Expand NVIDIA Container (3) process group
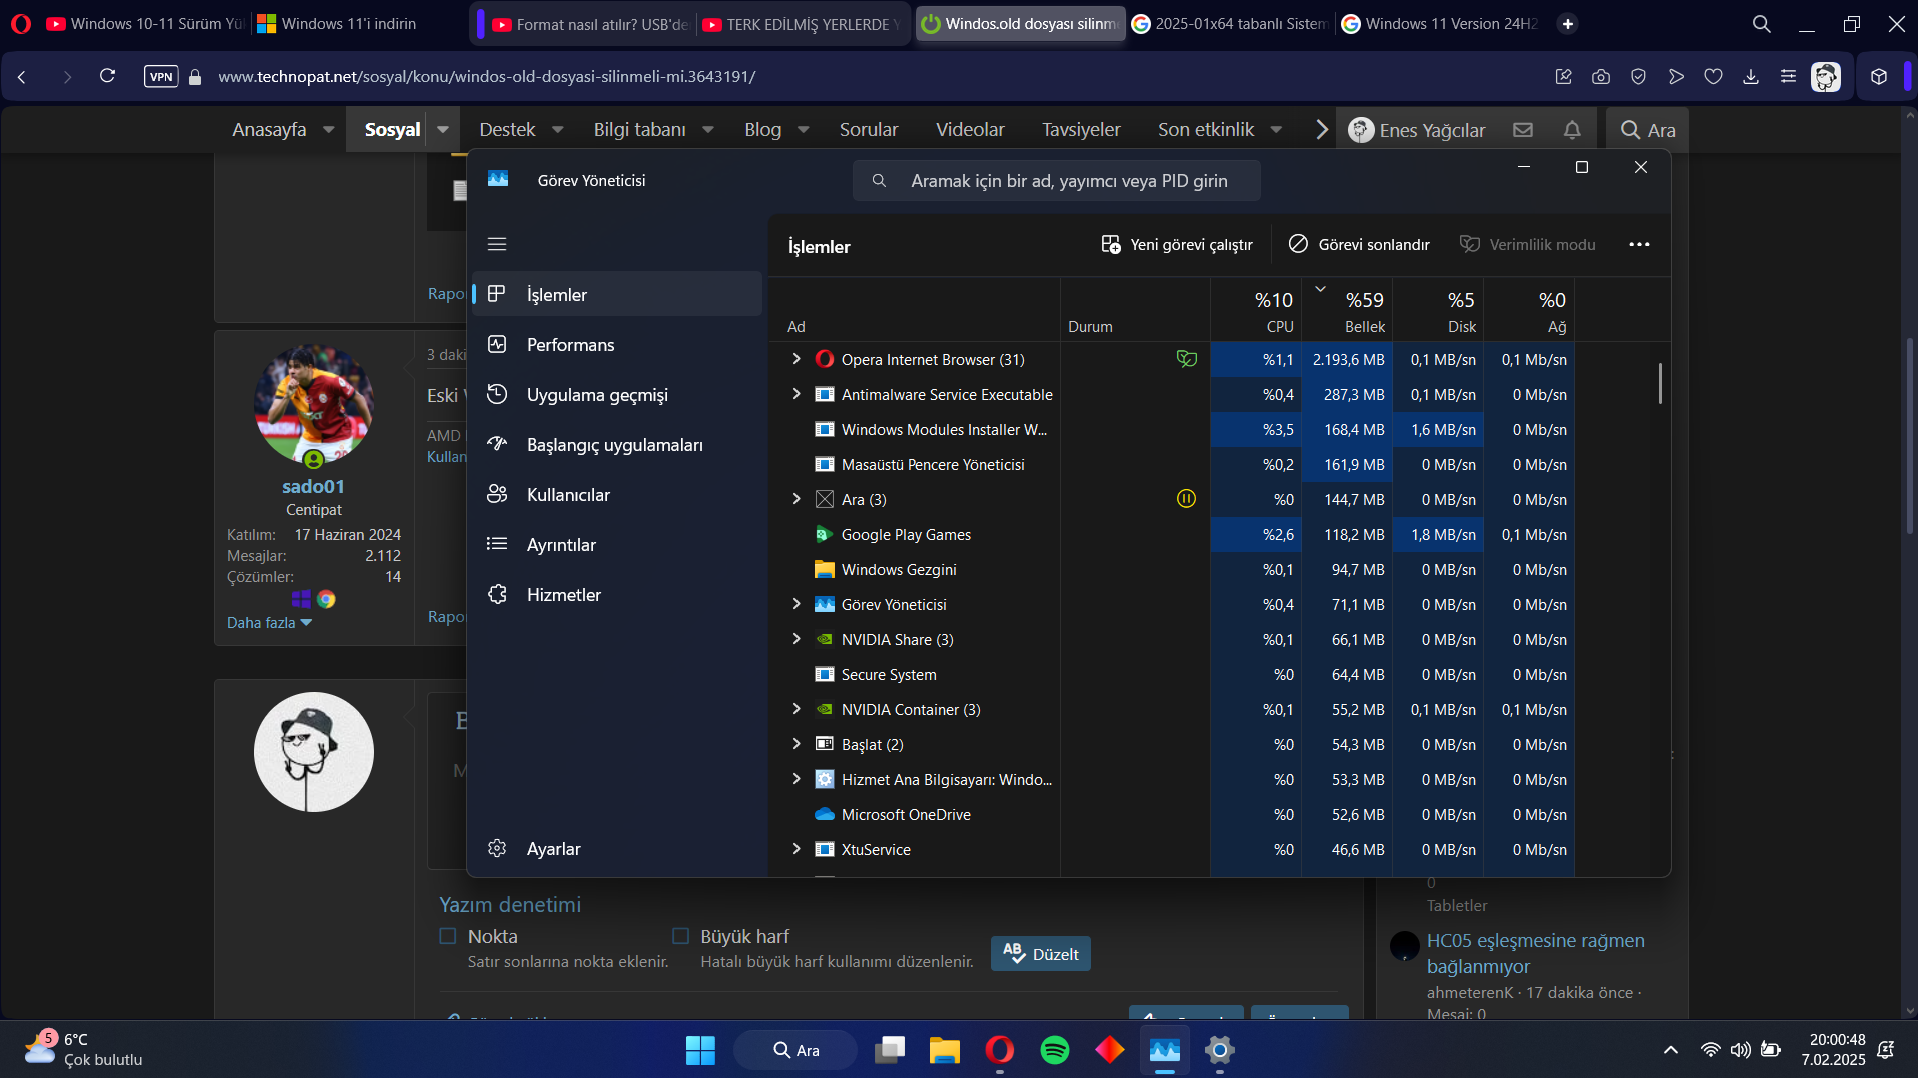This screenshot has width=1918, height=1078. (x=796, y=709)
